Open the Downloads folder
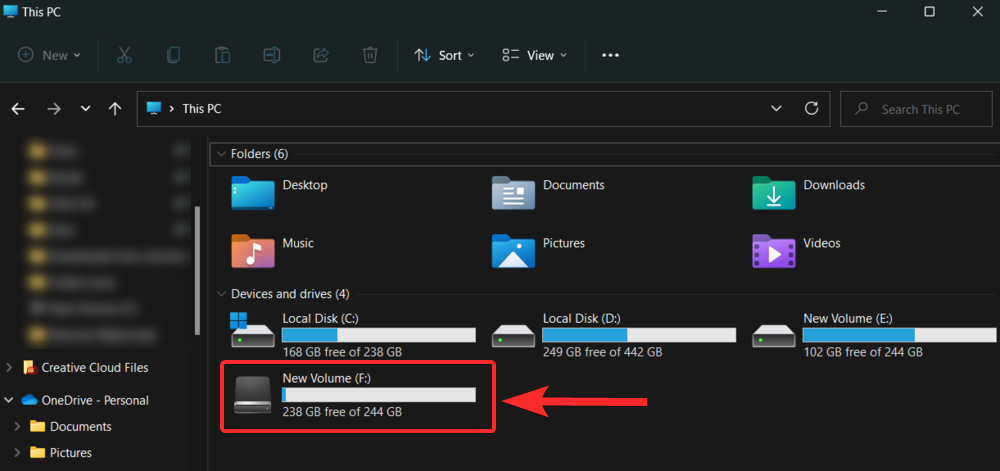 click(774, 192)
